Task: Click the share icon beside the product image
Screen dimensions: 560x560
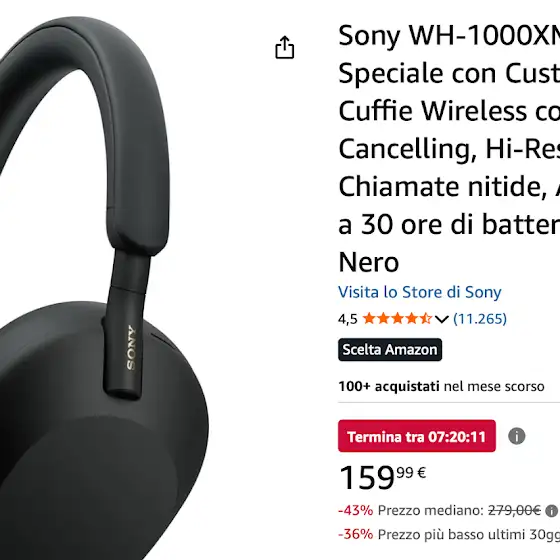Action: pos(285,48)
